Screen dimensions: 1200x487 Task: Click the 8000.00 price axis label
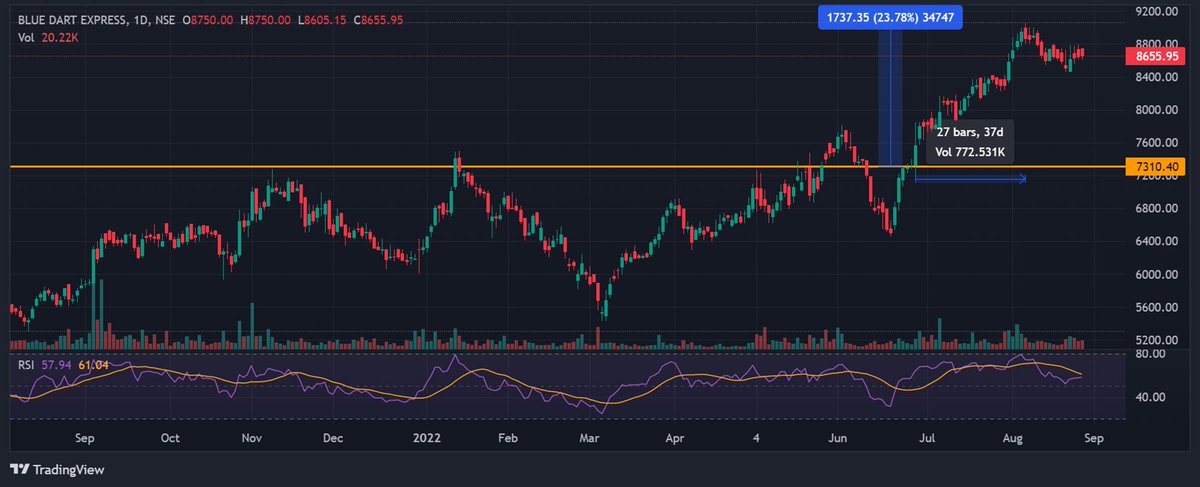click(x=1157, y=110)
